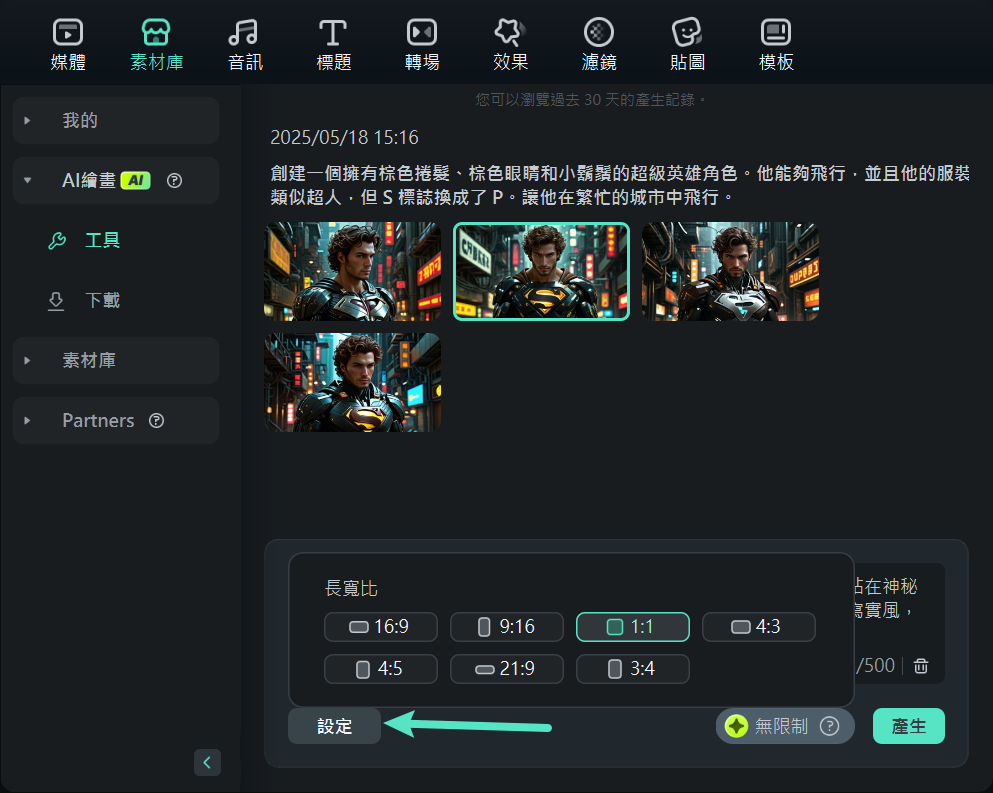Expand the 素材庫 sidebar section

click(116, 360)
